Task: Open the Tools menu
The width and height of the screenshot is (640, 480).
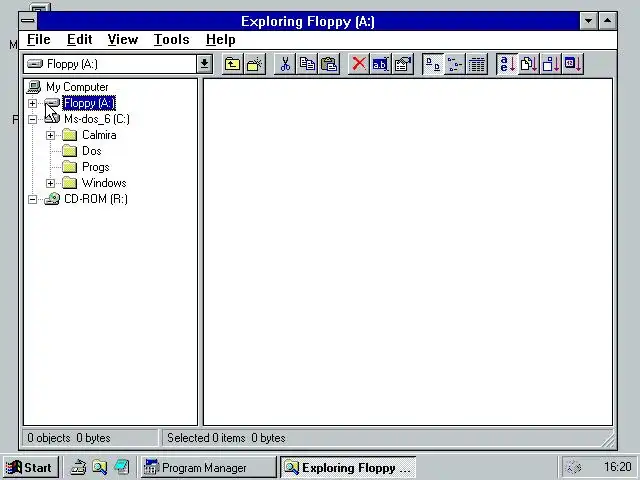Action: [x=171, y=40]
